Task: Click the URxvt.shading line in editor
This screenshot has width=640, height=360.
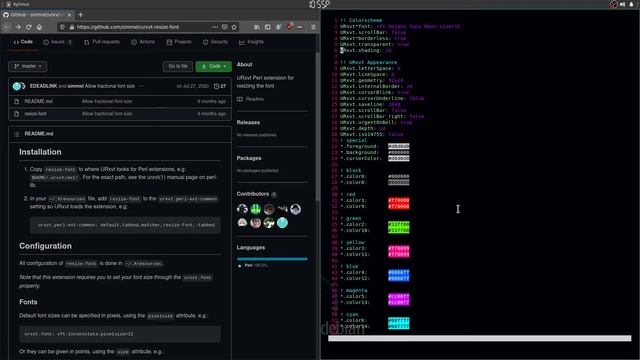Action: click(366, 51)
